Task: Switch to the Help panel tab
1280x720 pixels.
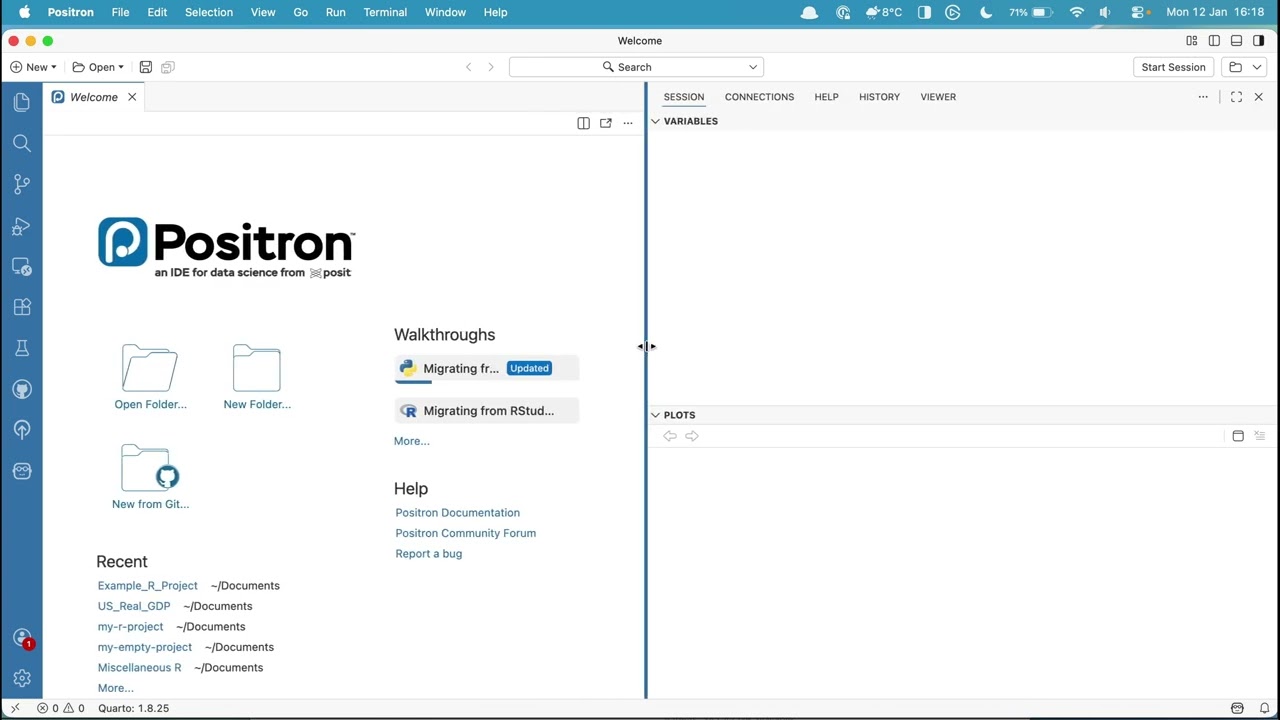Action: [826, 97]
